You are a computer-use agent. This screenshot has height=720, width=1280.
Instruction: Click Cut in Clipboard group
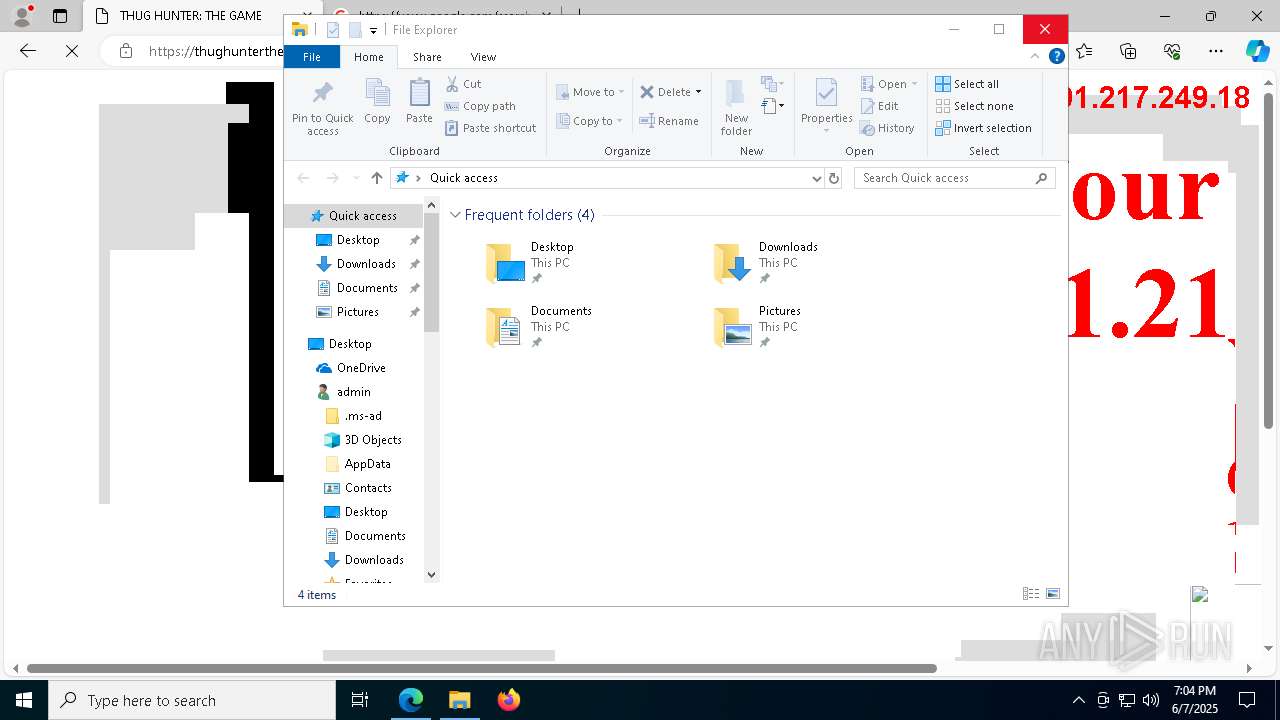point(463,84)
